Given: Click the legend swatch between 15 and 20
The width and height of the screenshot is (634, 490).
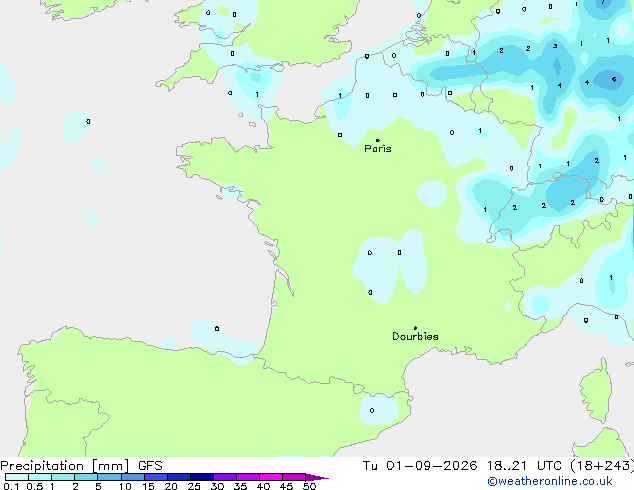Looking at the screenshot, I should (156, 477).
